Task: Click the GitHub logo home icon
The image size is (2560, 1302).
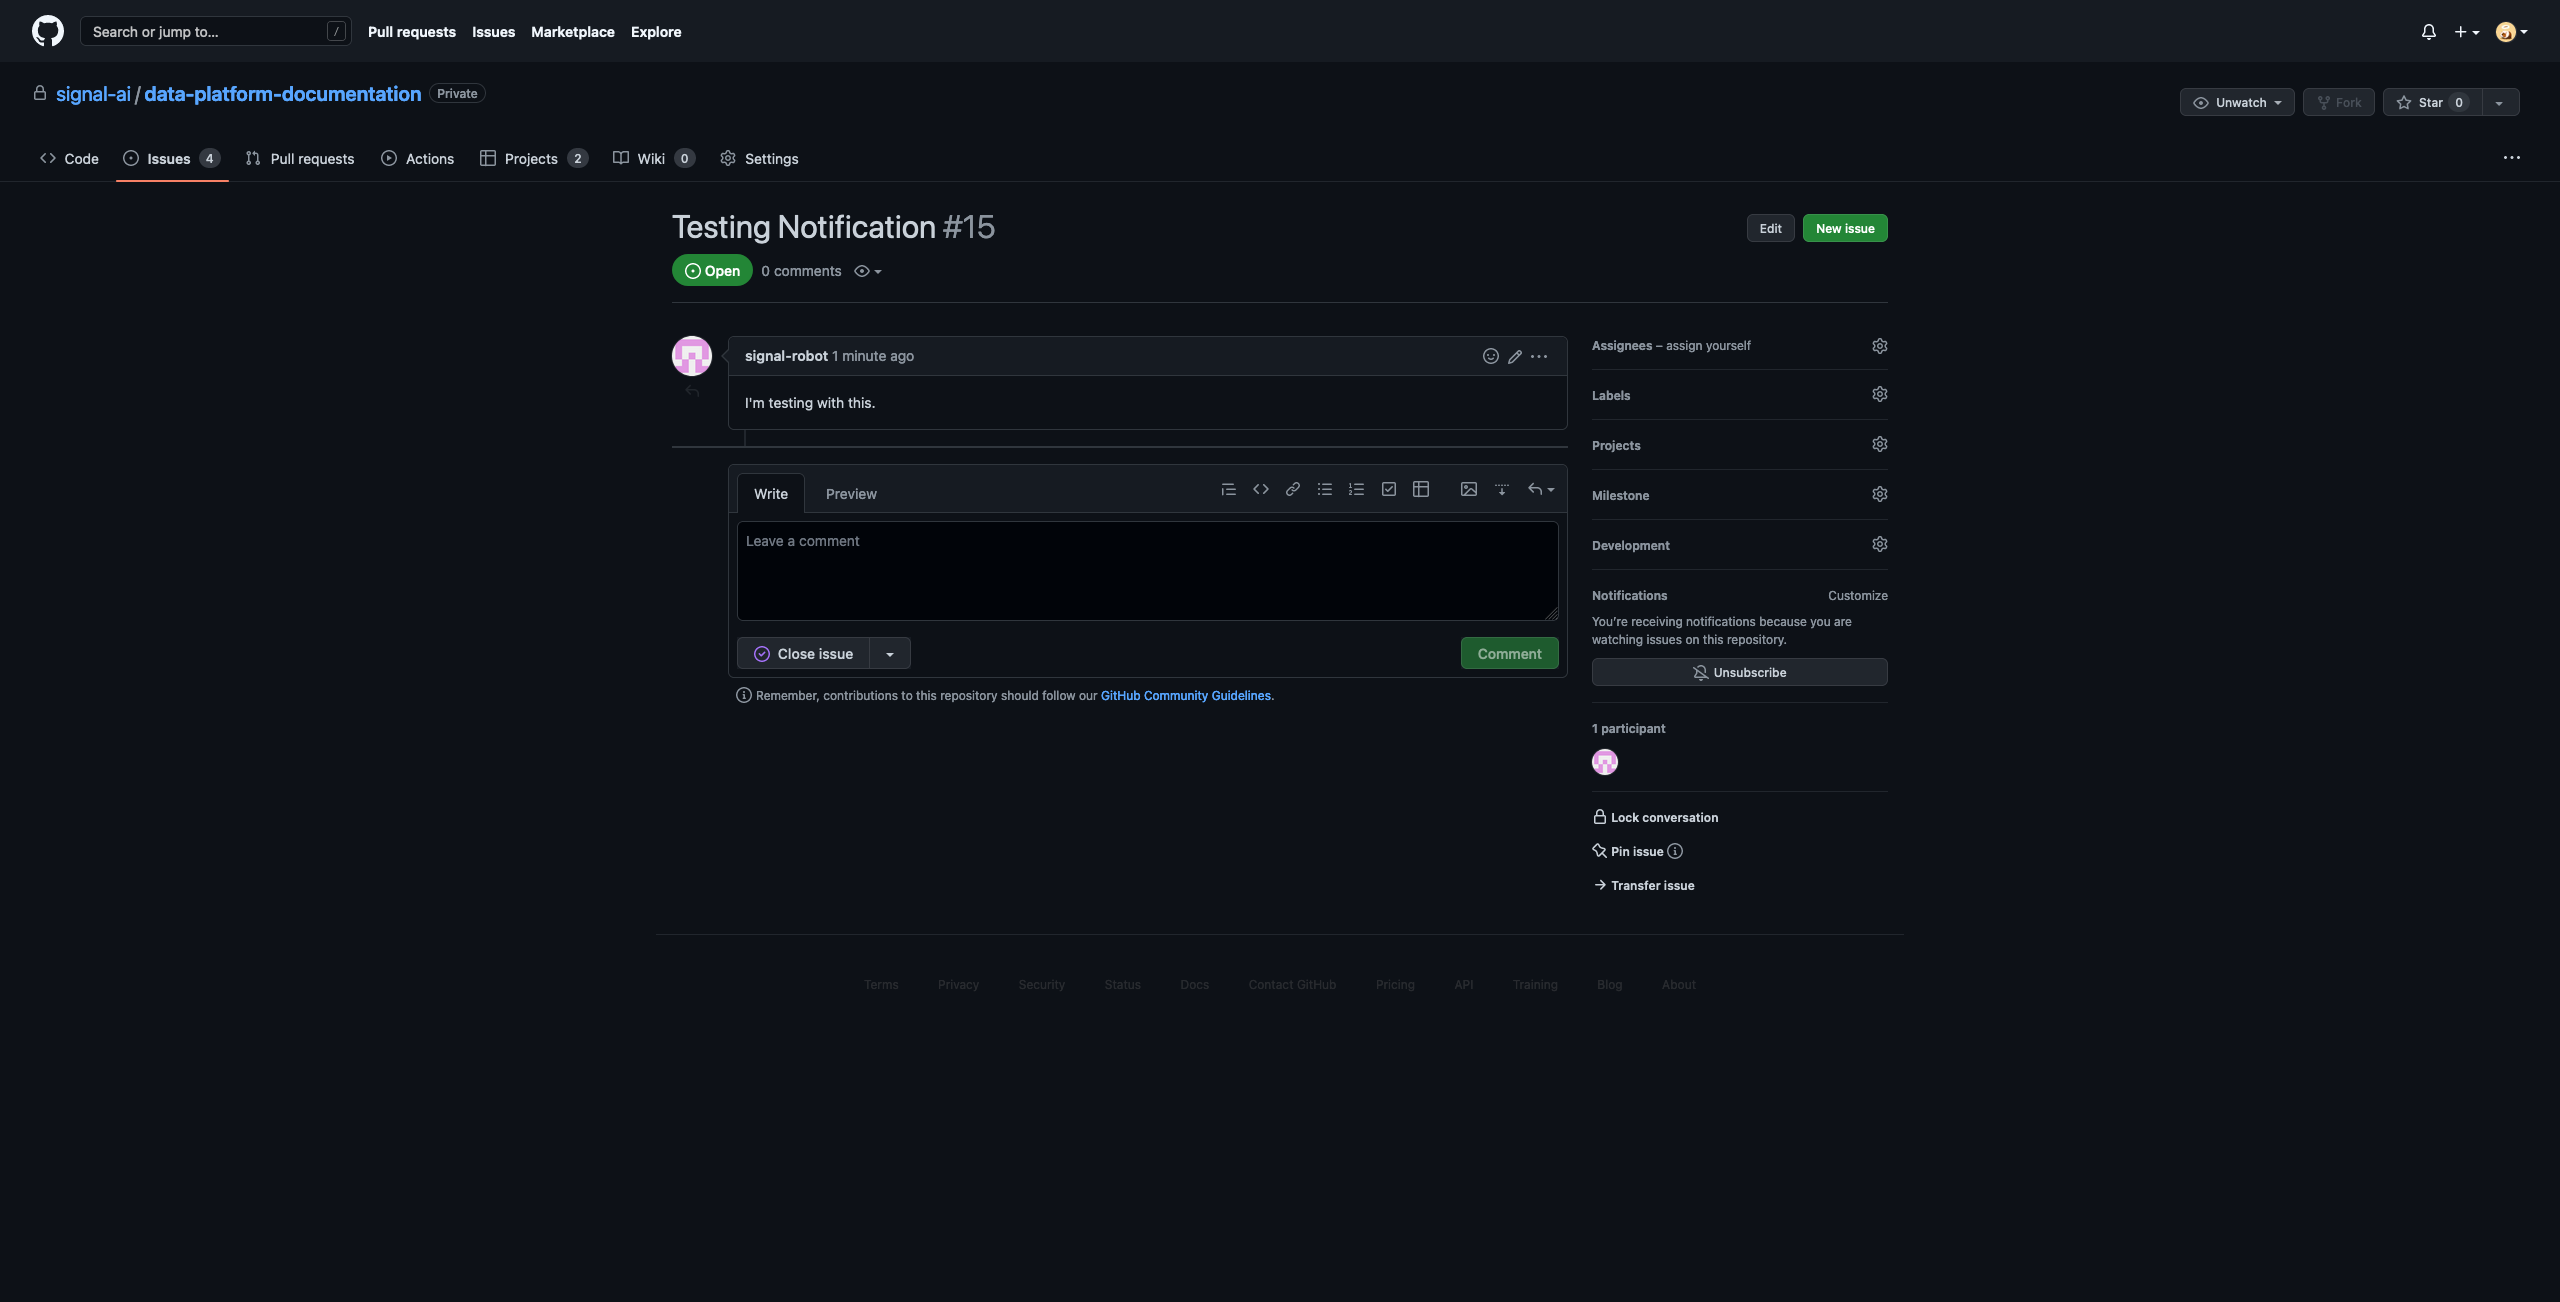Action: pyautogui.click(x=47, y=31)
